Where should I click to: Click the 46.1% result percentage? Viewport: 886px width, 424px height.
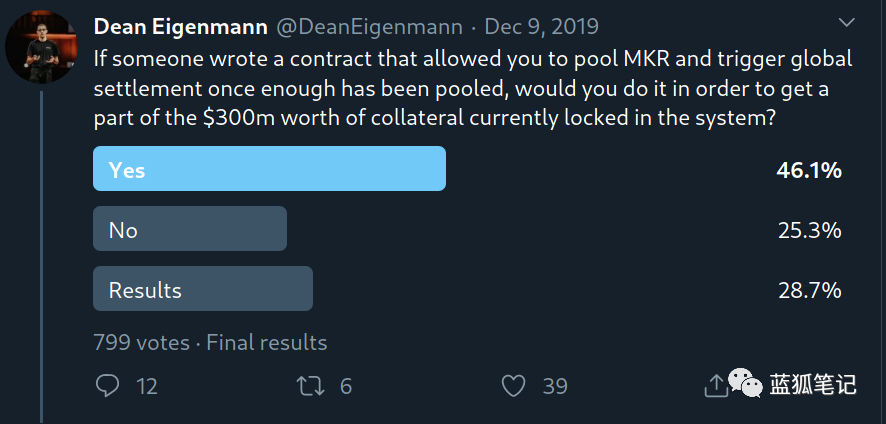pyautogui.click(x=809, y=170)
